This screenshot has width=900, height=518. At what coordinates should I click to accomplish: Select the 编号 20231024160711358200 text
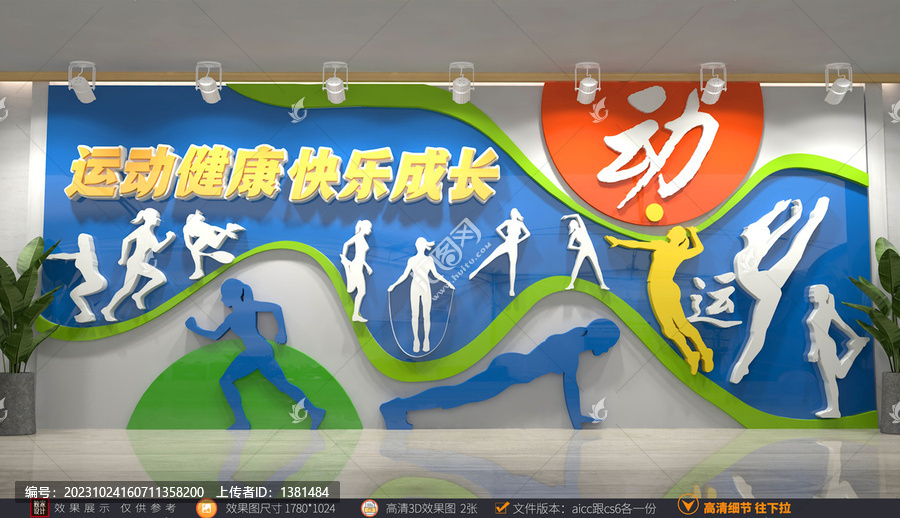coord(114,492)
